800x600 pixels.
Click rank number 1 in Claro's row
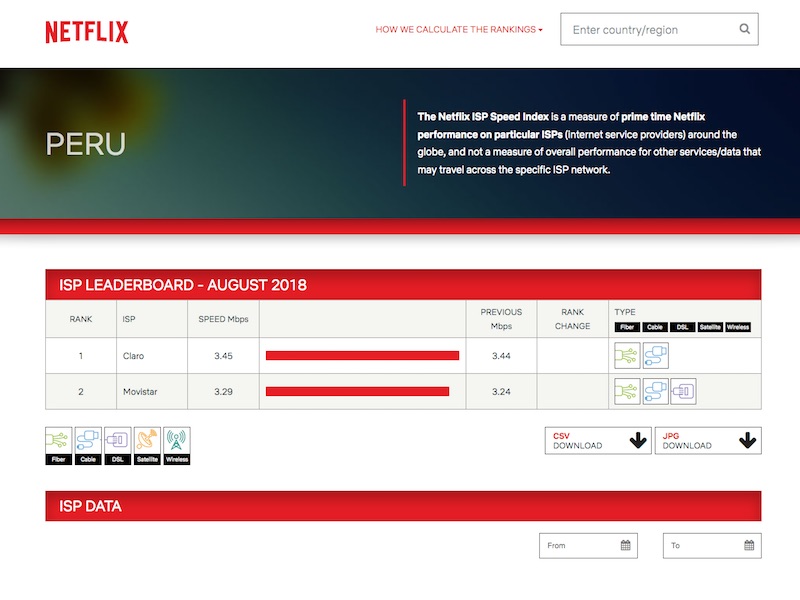pos(81,356)
